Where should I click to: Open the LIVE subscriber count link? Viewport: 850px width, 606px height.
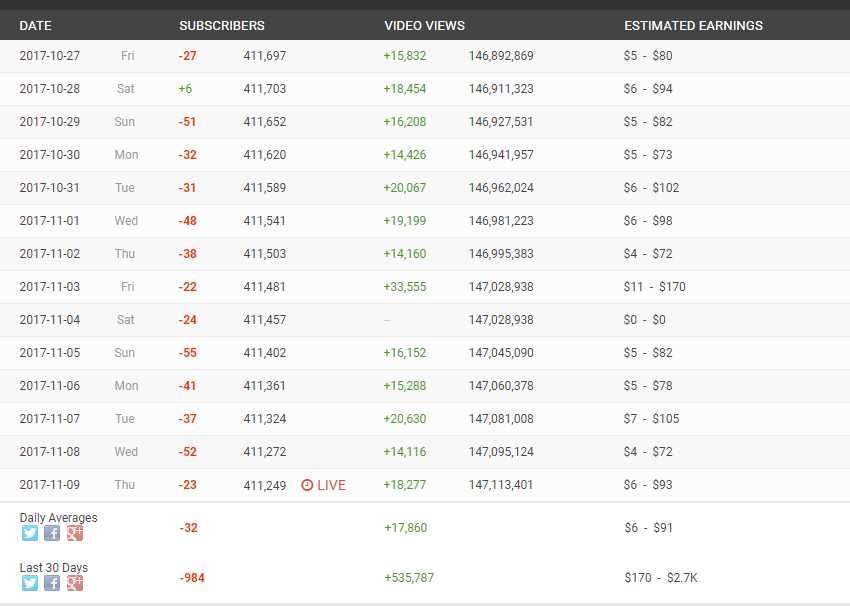[x=324, y=485]
